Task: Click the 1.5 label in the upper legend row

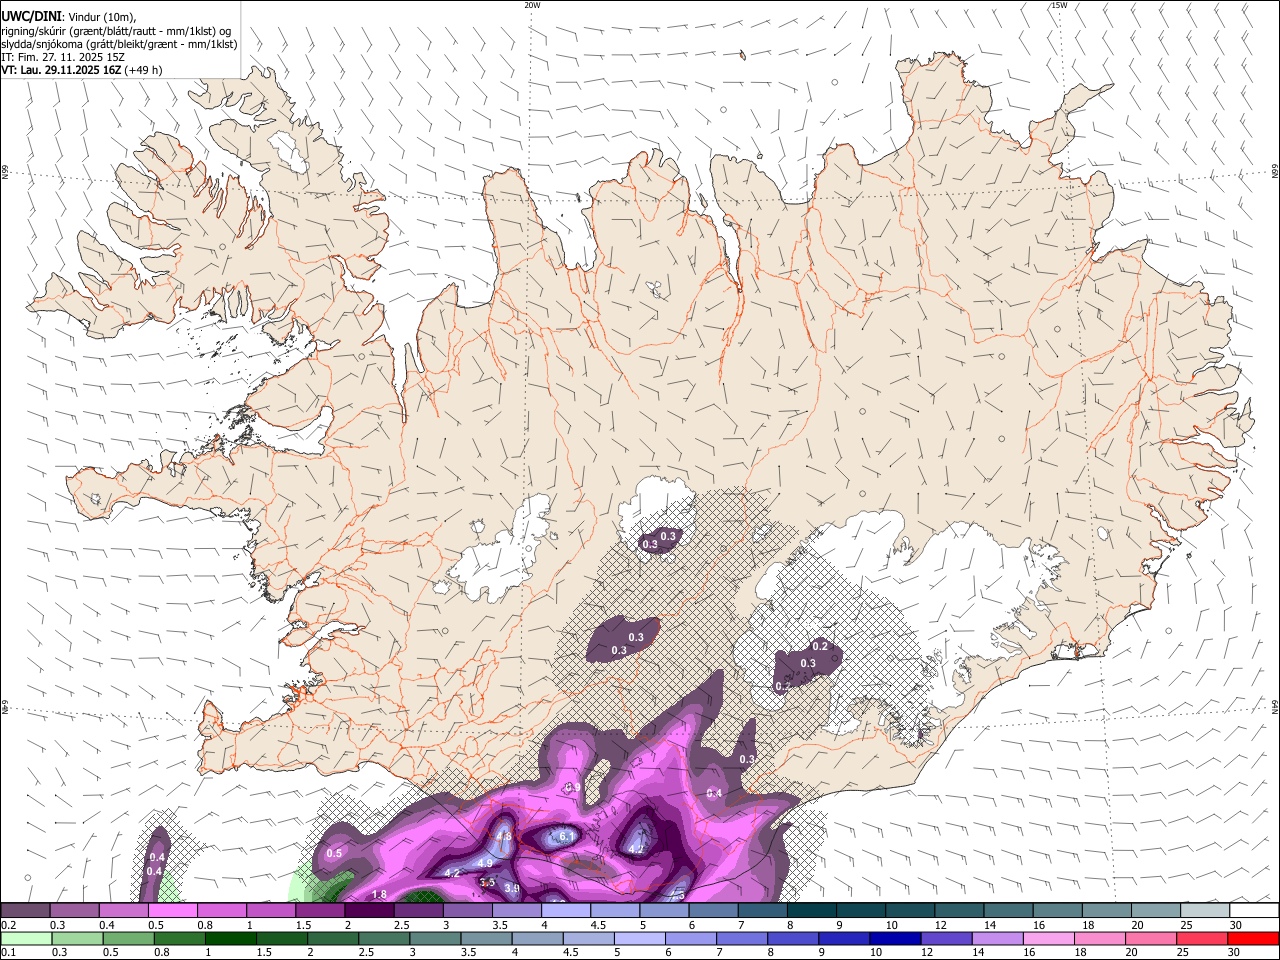Action: pos(302,925)
